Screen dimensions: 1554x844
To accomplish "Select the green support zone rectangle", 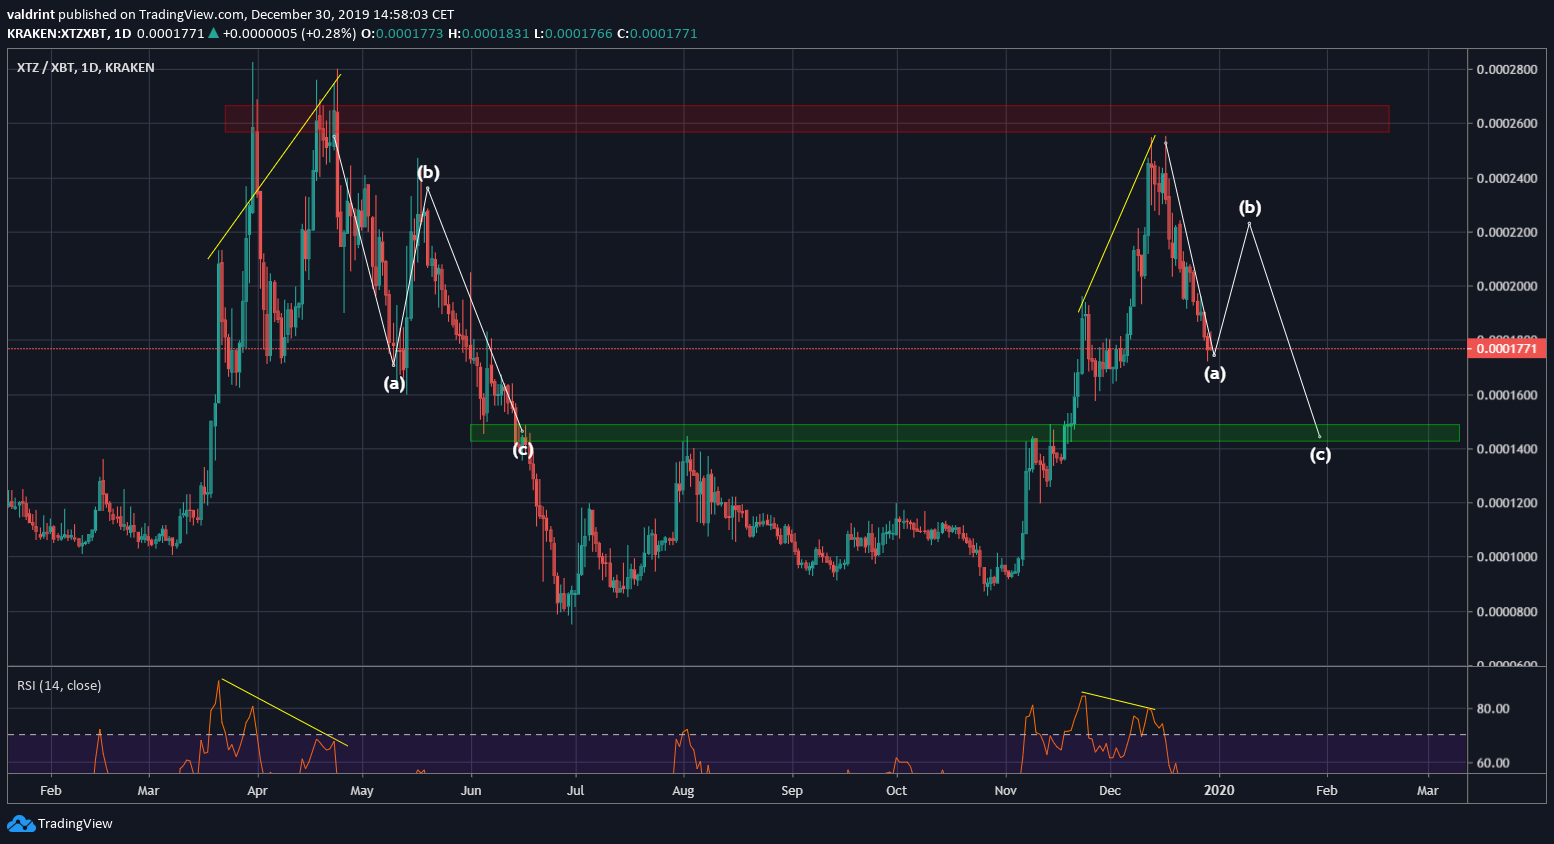I will (964, 433).
